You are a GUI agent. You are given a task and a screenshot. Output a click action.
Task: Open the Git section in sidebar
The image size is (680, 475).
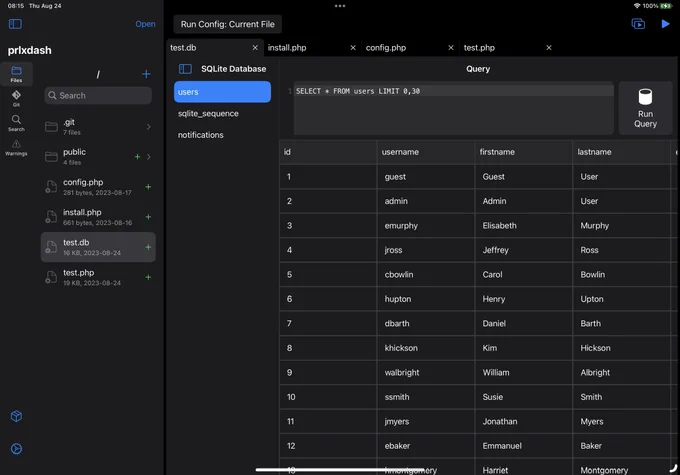pyautogui.click(x=16, y=98)
